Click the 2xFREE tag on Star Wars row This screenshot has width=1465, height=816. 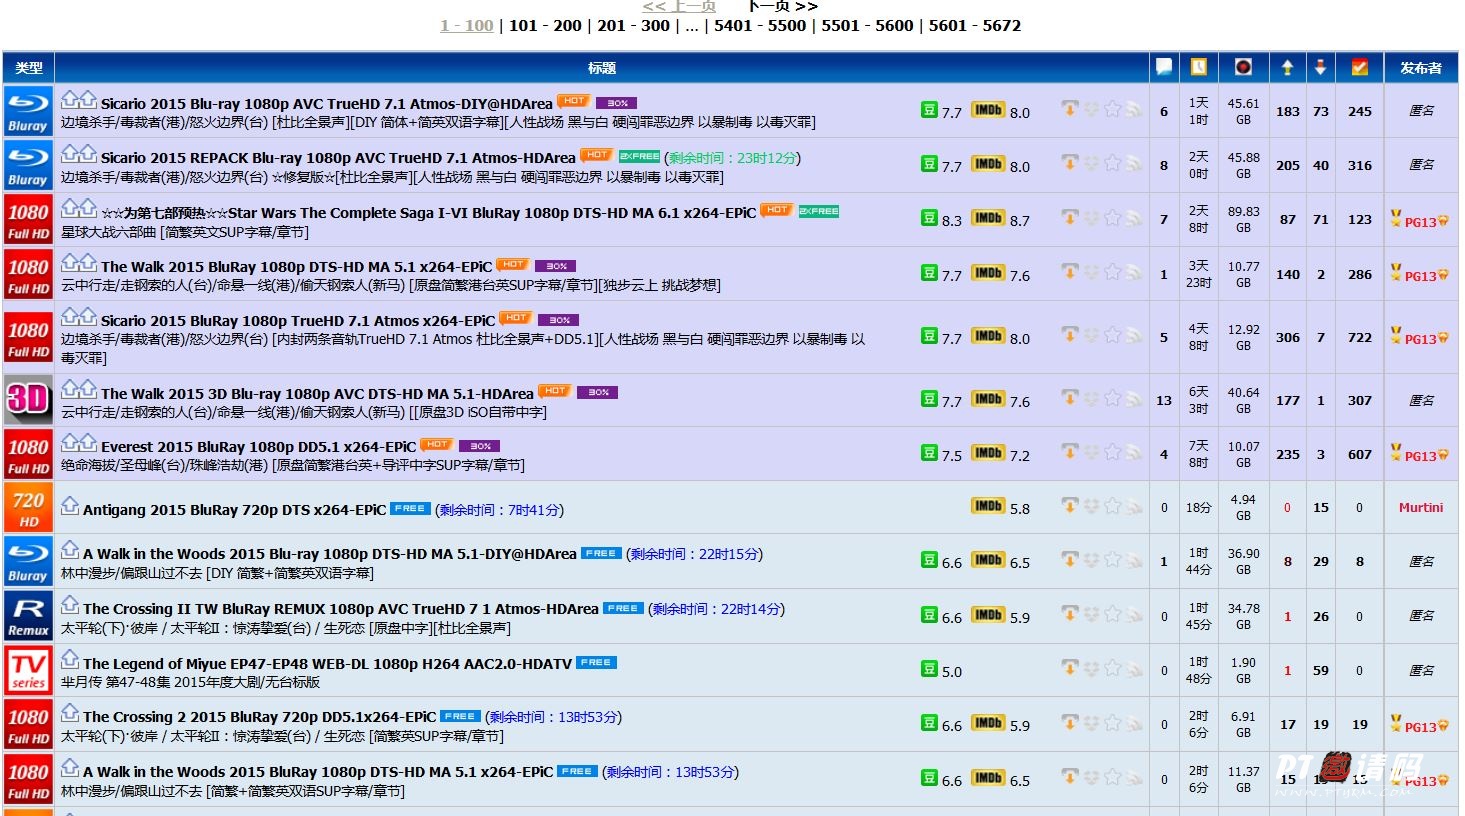[x=819, y=210]
